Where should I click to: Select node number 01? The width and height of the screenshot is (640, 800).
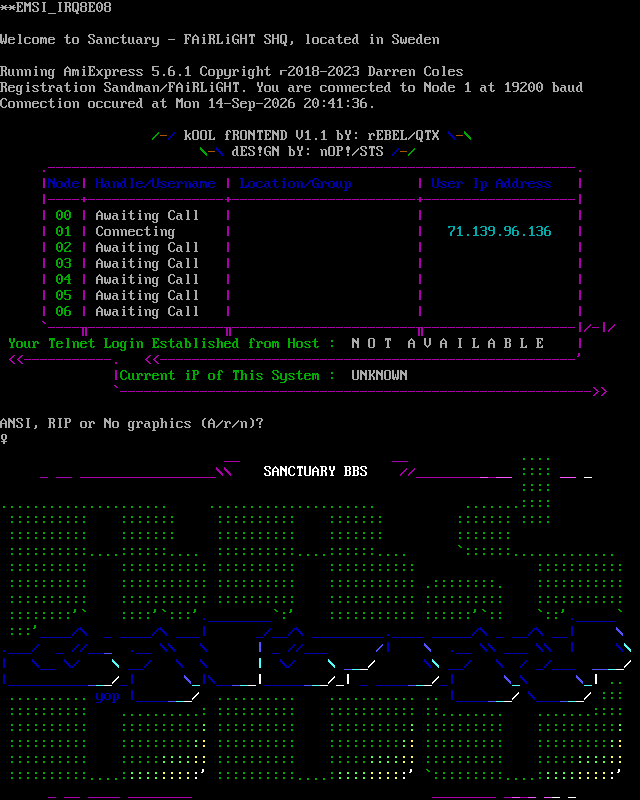click(x=63, y=232)
